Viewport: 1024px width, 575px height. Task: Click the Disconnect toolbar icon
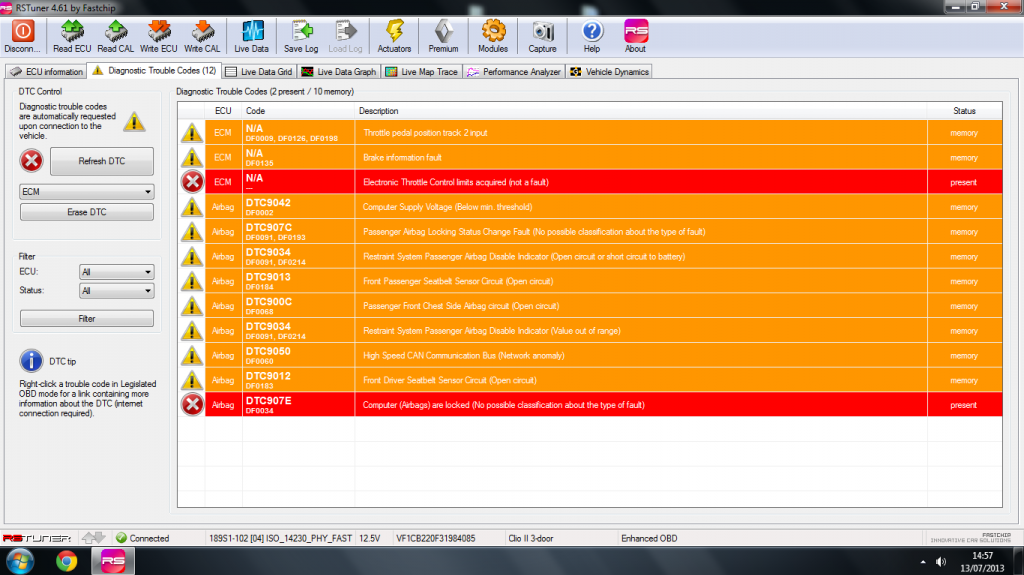[23, 31]
